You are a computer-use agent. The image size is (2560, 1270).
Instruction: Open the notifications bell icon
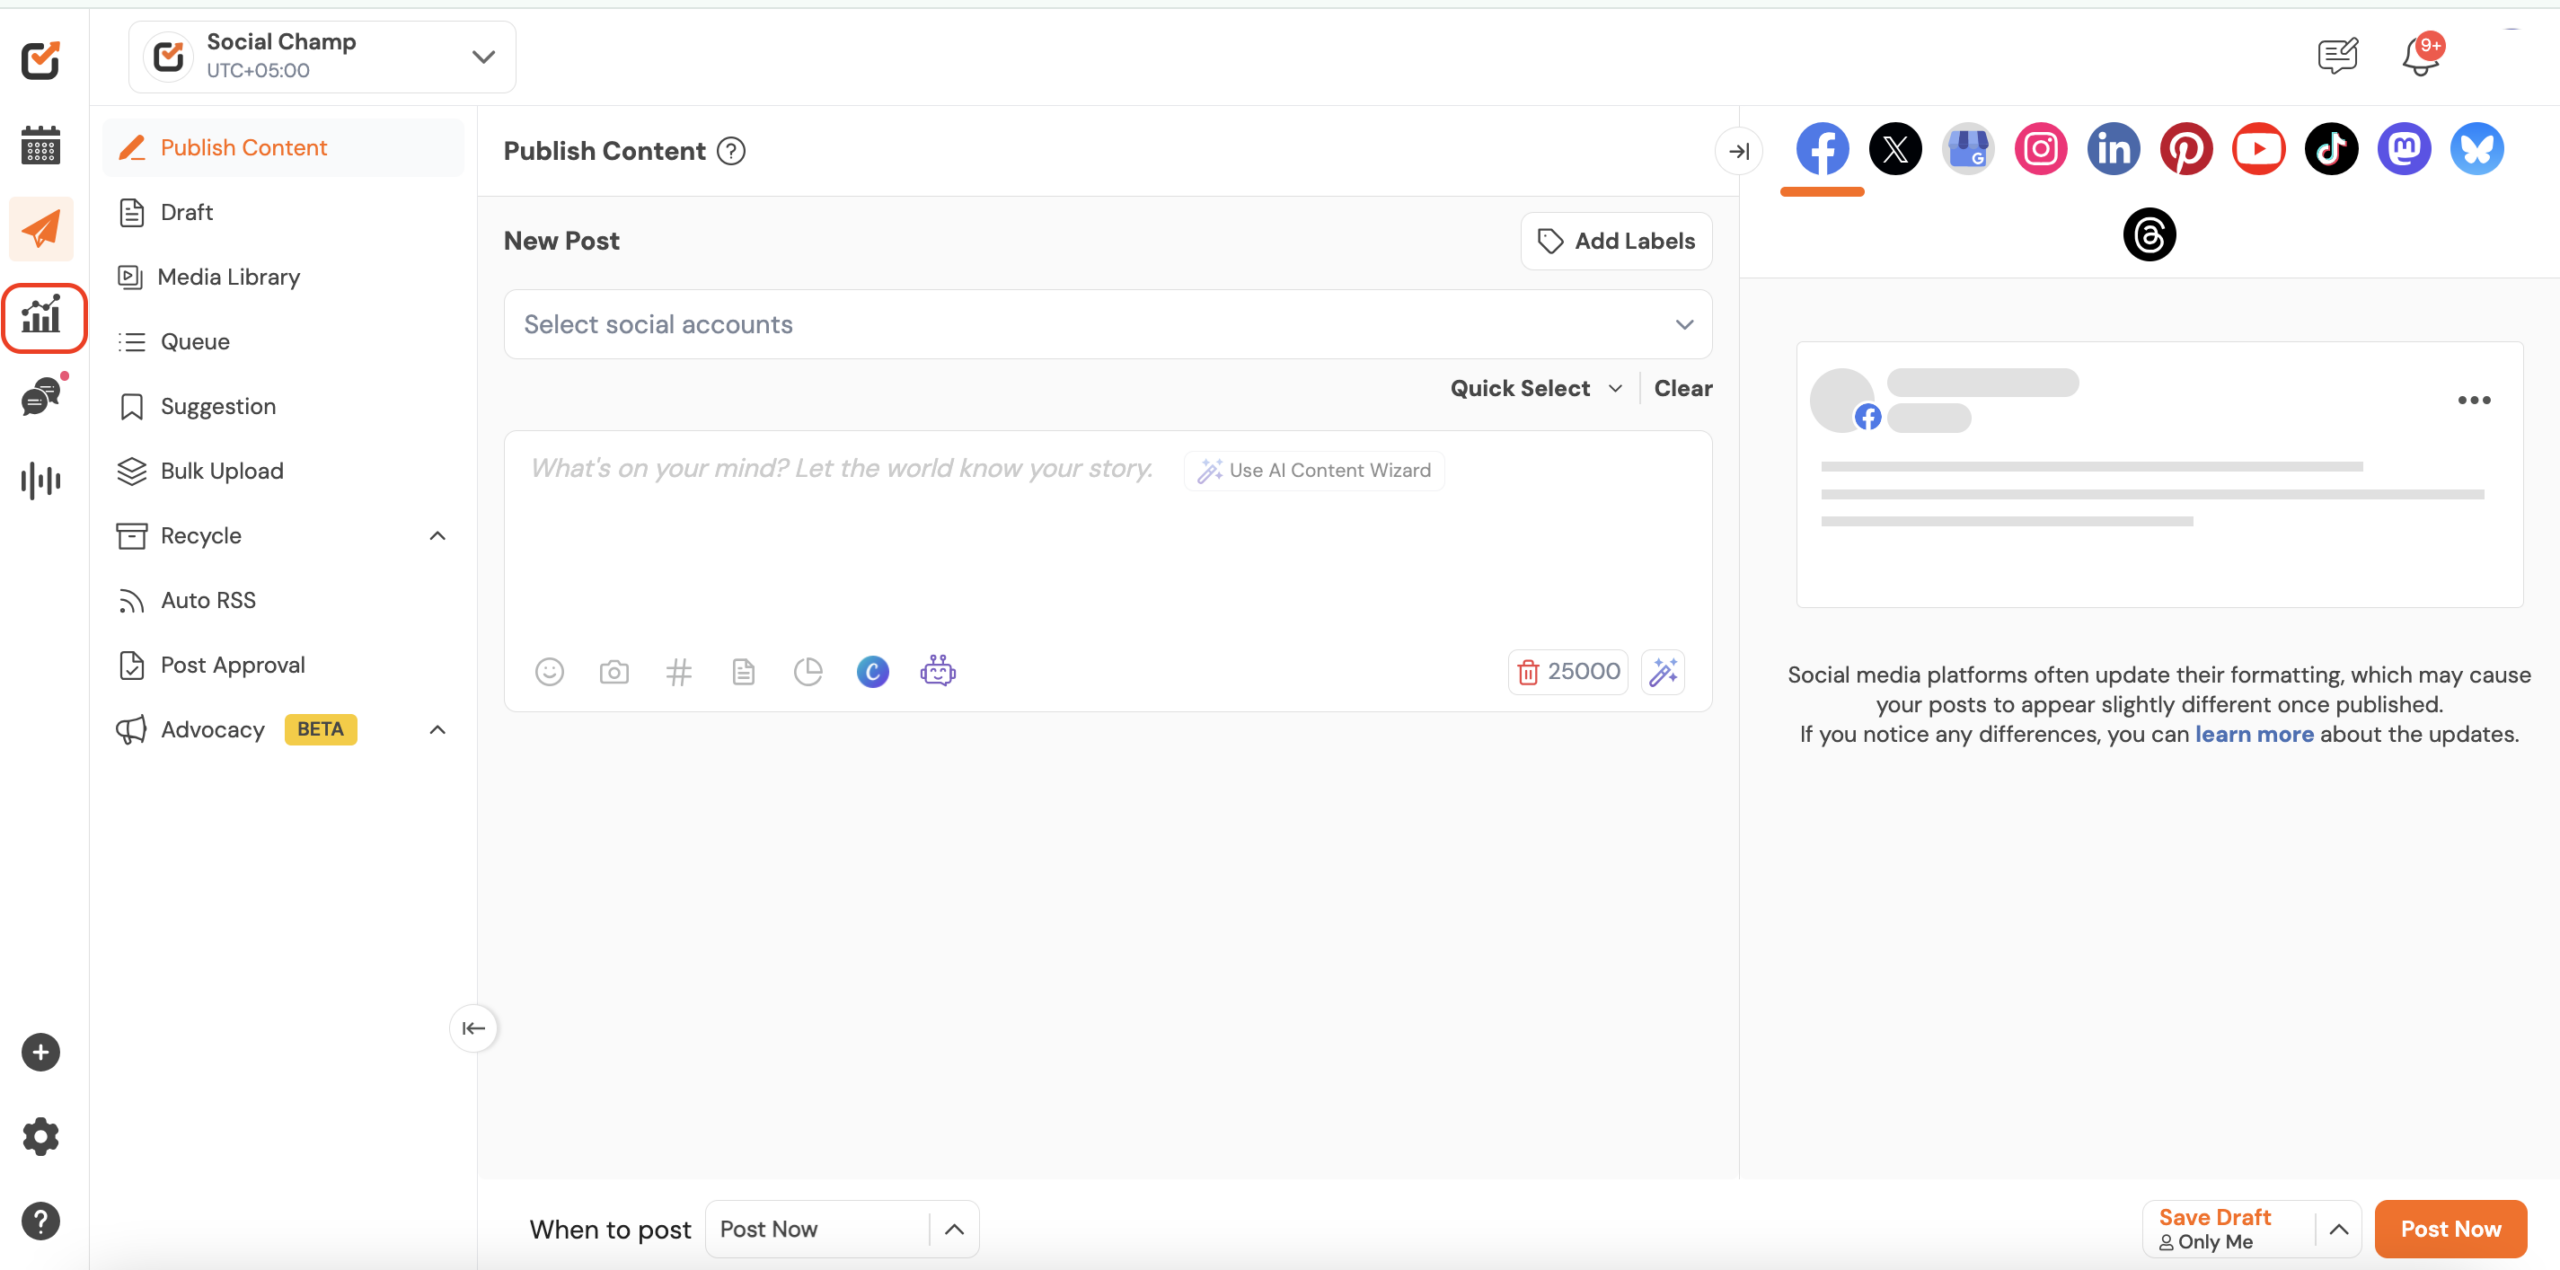pyautogui.click(x=2420, y=56)
